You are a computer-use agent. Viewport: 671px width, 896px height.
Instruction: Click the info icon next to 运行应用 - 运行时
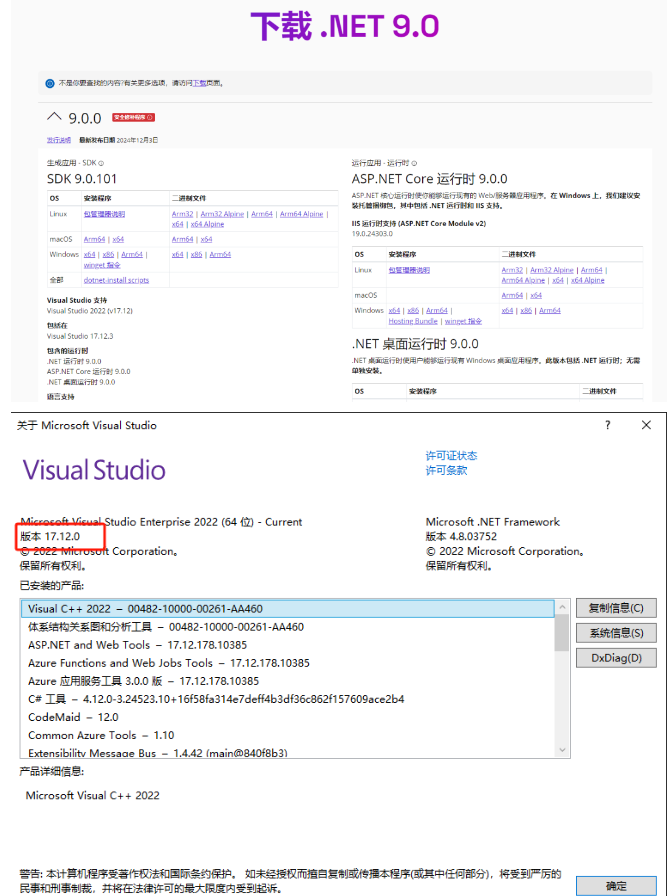tap(414, 163)
